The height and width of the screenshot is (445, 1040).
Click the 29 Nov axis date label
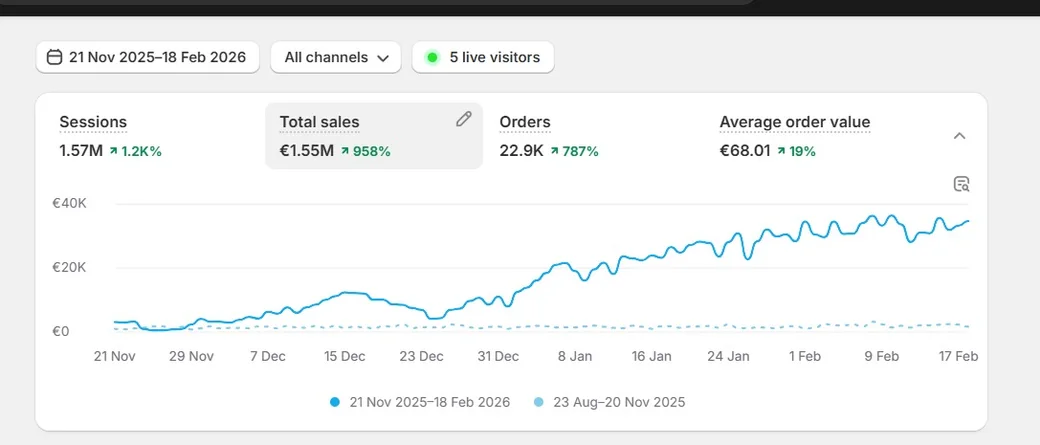coord(192,356)
